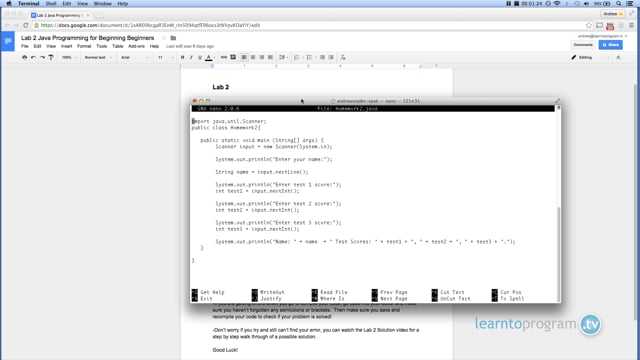Open the Window menu in menu bar

tap(102, 4)
